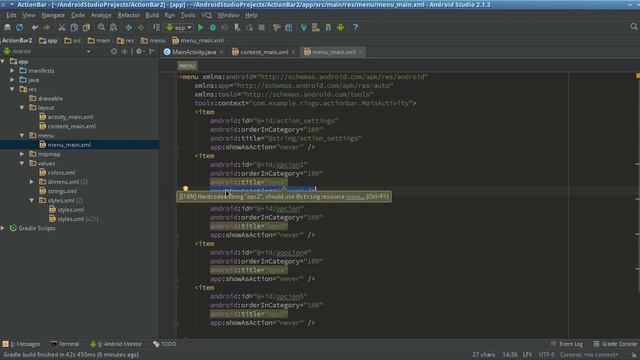Click the yellow light bulb quick-fix icon
Image resolution: width=640 pixels, height=360 pixels.
click(x=185, y=189)
